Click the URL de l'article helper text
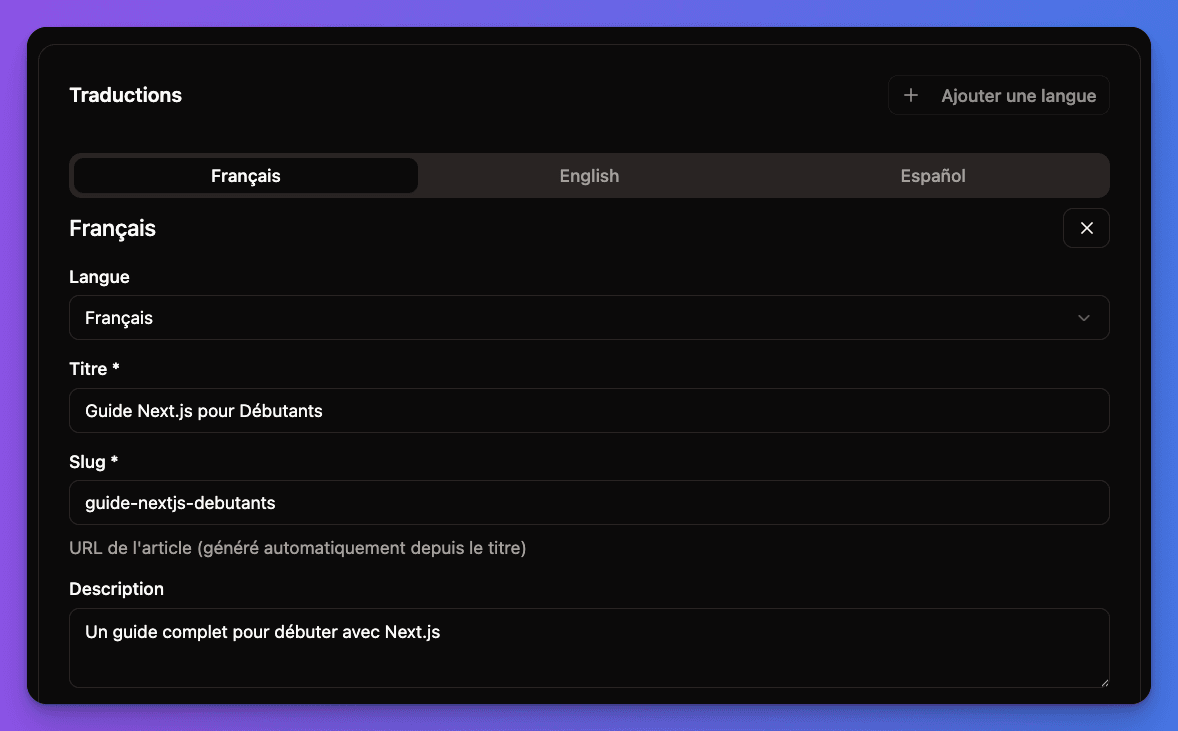Viewport: 1178px width, 731px height. pyautogui.click(x=297, y=547)
